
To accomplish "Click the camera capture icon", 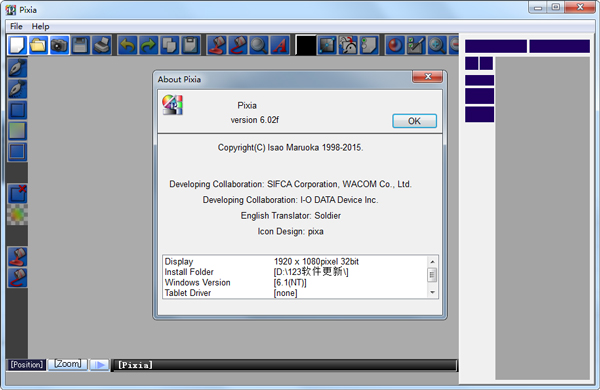I will (x=59, y=45).
